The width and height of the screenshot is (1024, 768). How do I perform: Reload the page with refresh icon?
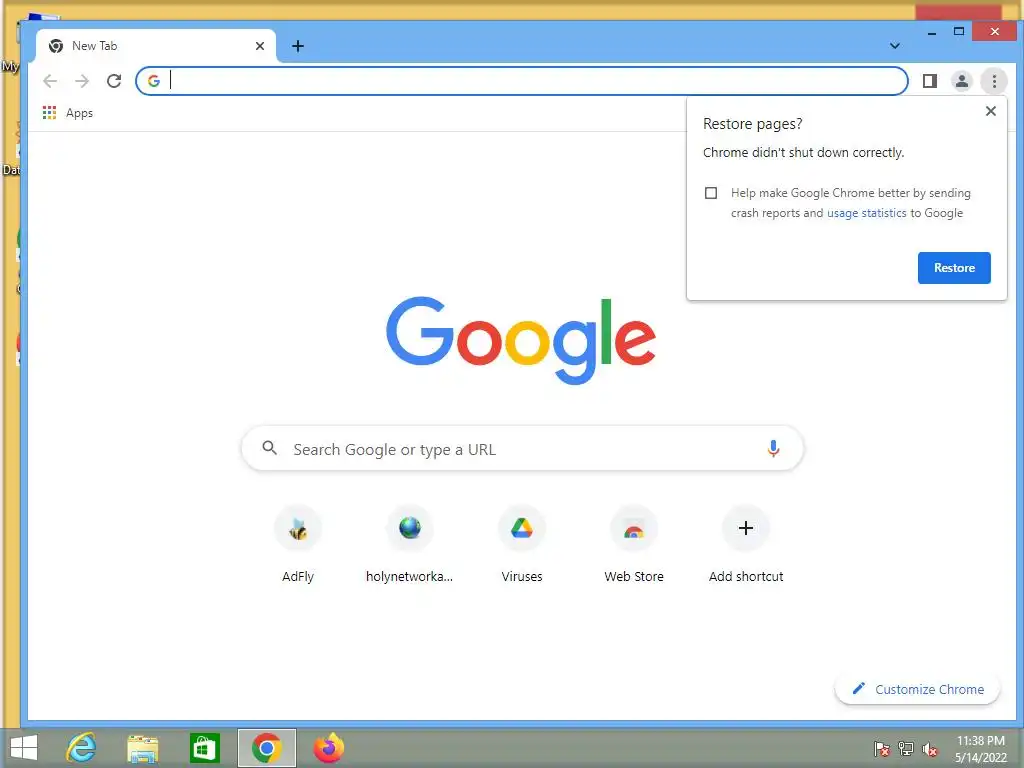click(114, 81)
